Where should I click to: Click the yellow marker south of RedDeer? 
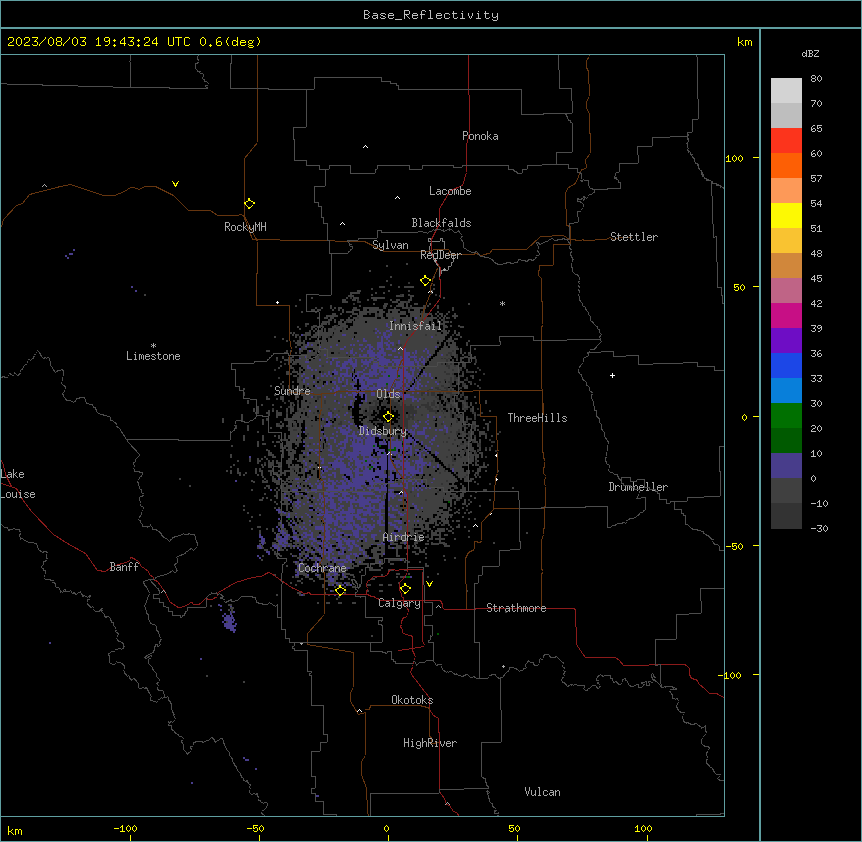425,281
